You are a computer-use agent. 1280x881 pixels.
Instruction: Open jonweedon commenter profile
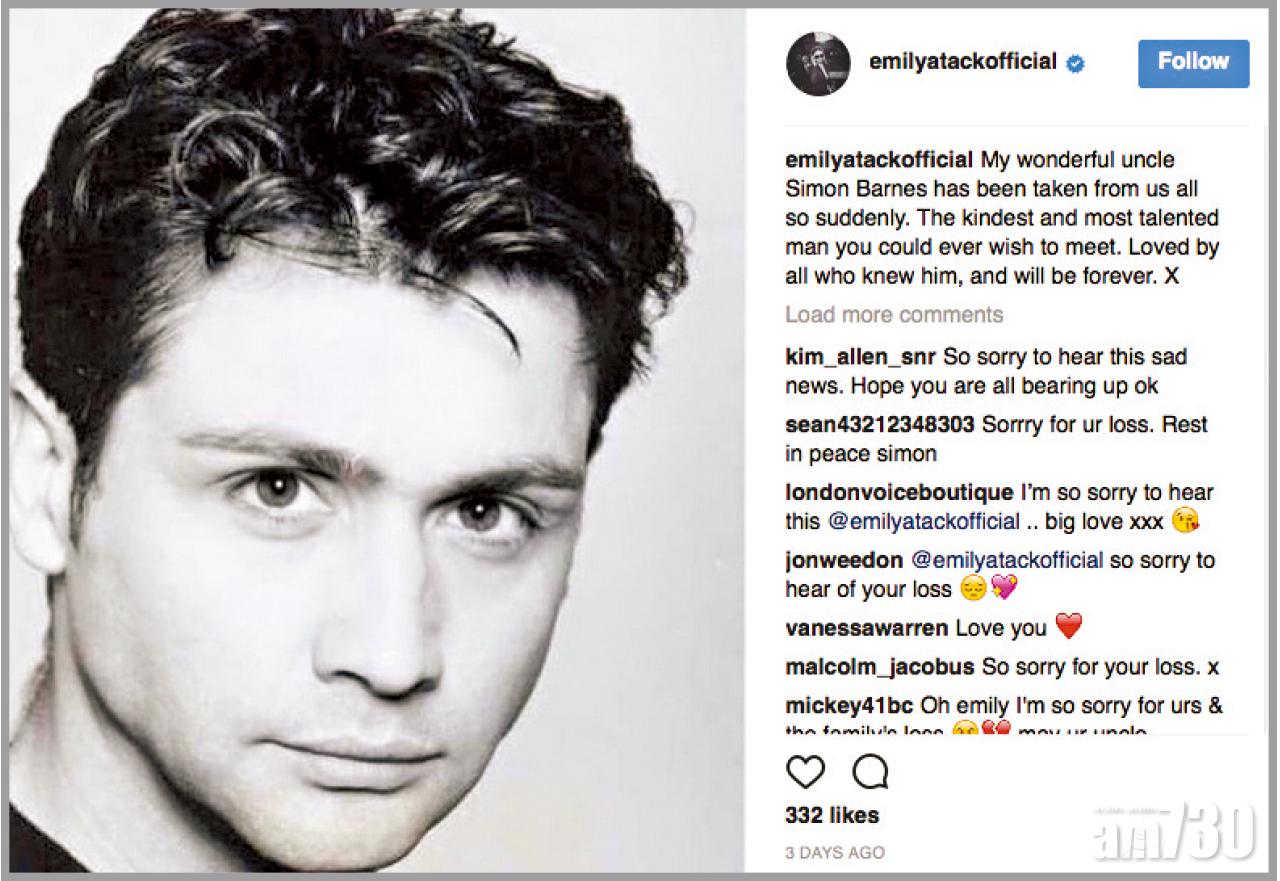[x=843, y=560]
